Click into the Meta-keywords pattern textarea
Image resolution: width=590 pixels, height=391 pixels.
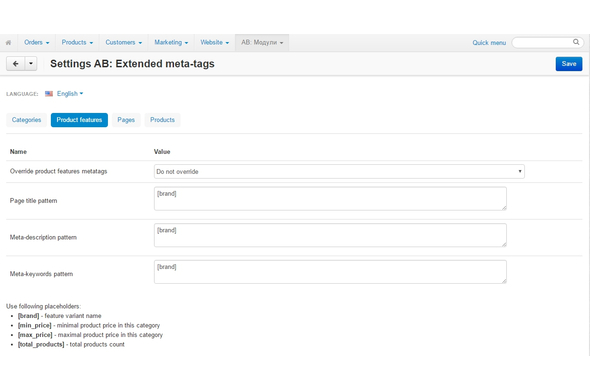click(330, 272)
